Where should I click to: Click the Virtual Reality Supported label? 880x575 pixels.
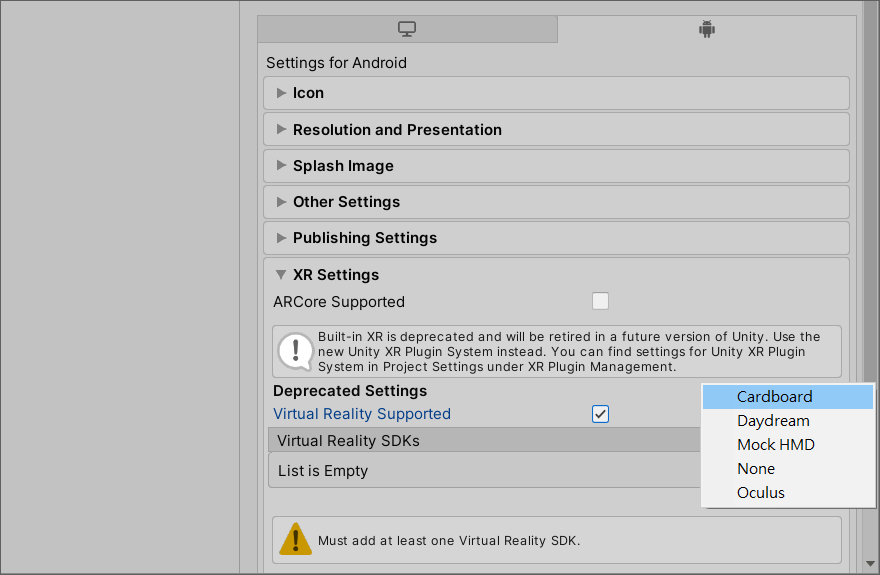pos(362,414)
